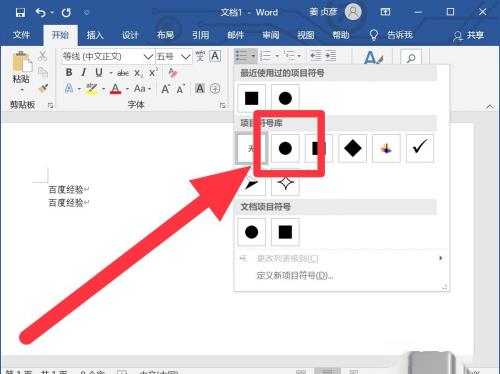Click the character border A icon
The image size is (500, 374).
tap(215, 56)
